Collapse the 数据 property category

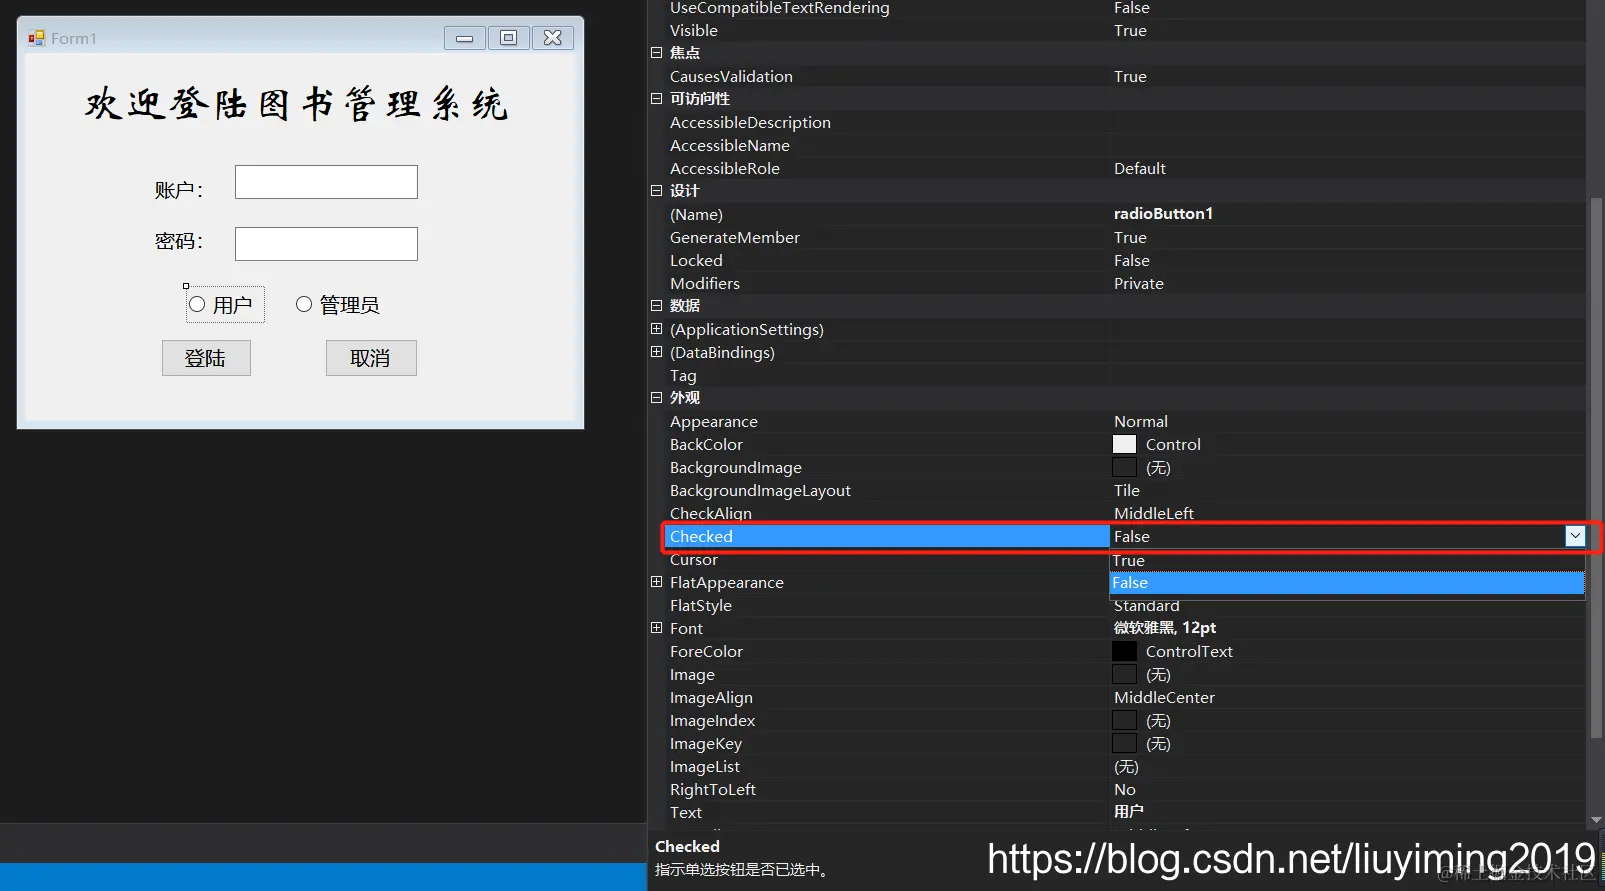(656, 306)
